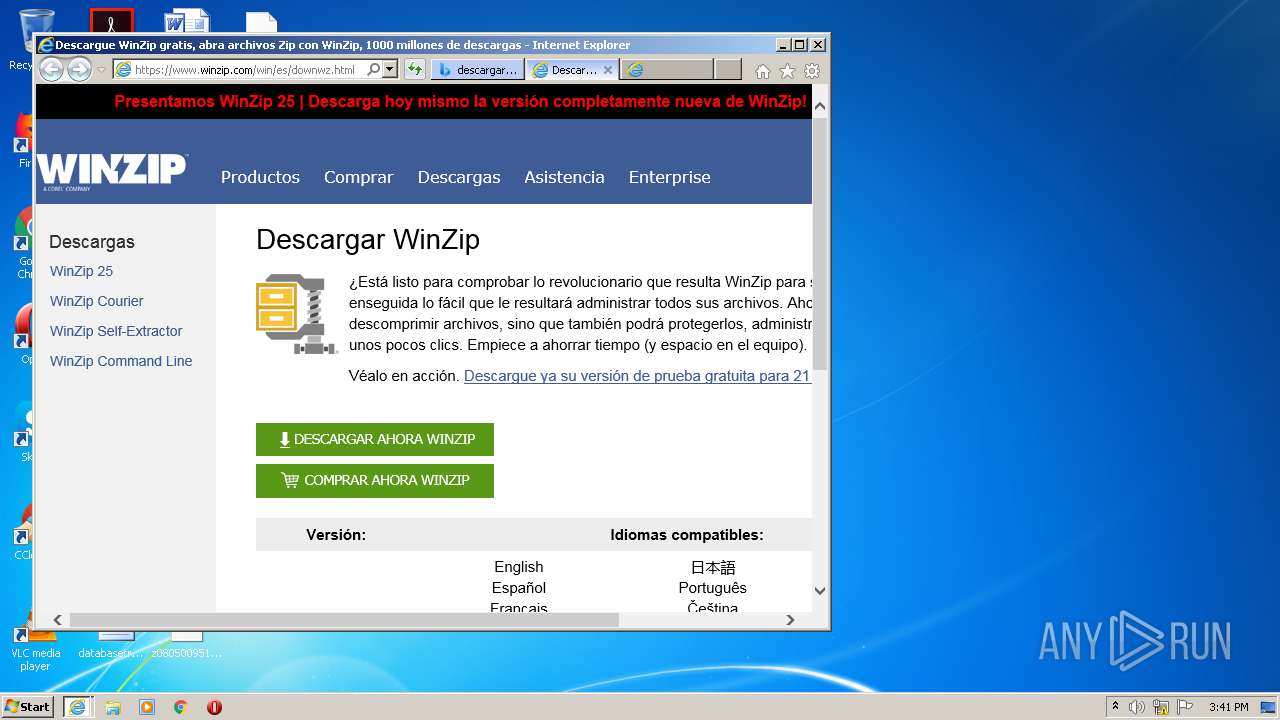Open the IE Home icon

coord(763,71)
